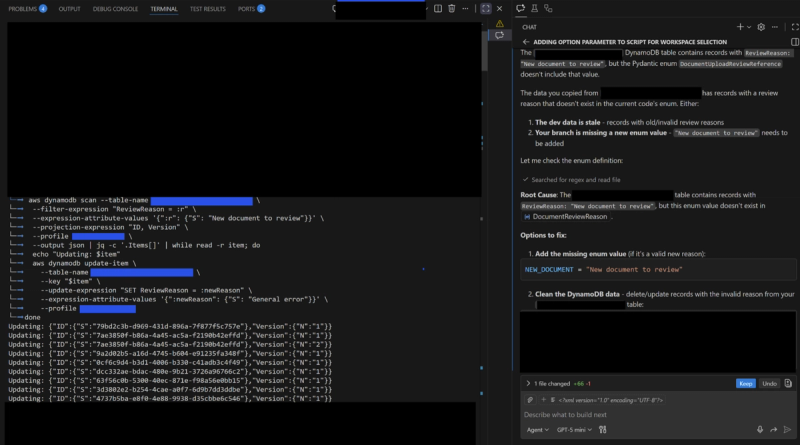This screenshot has height=445, width=800.
Task: Click the 'Options to fix:' heading
Action: 543,235
